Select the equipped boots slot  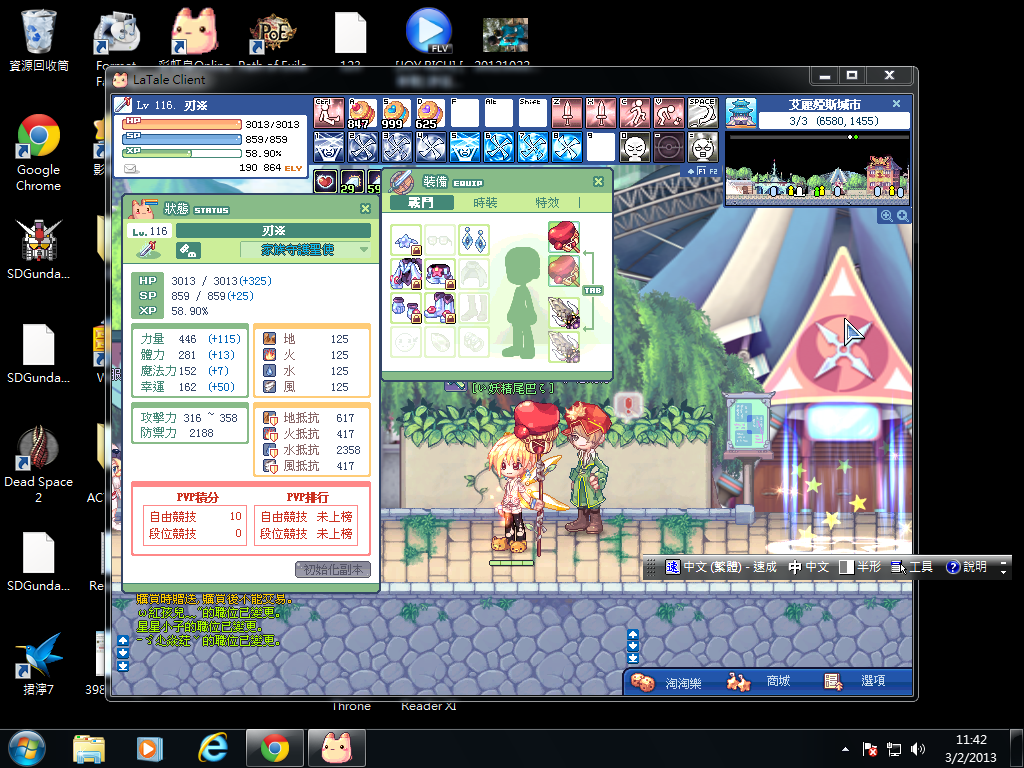click(440, 308)
